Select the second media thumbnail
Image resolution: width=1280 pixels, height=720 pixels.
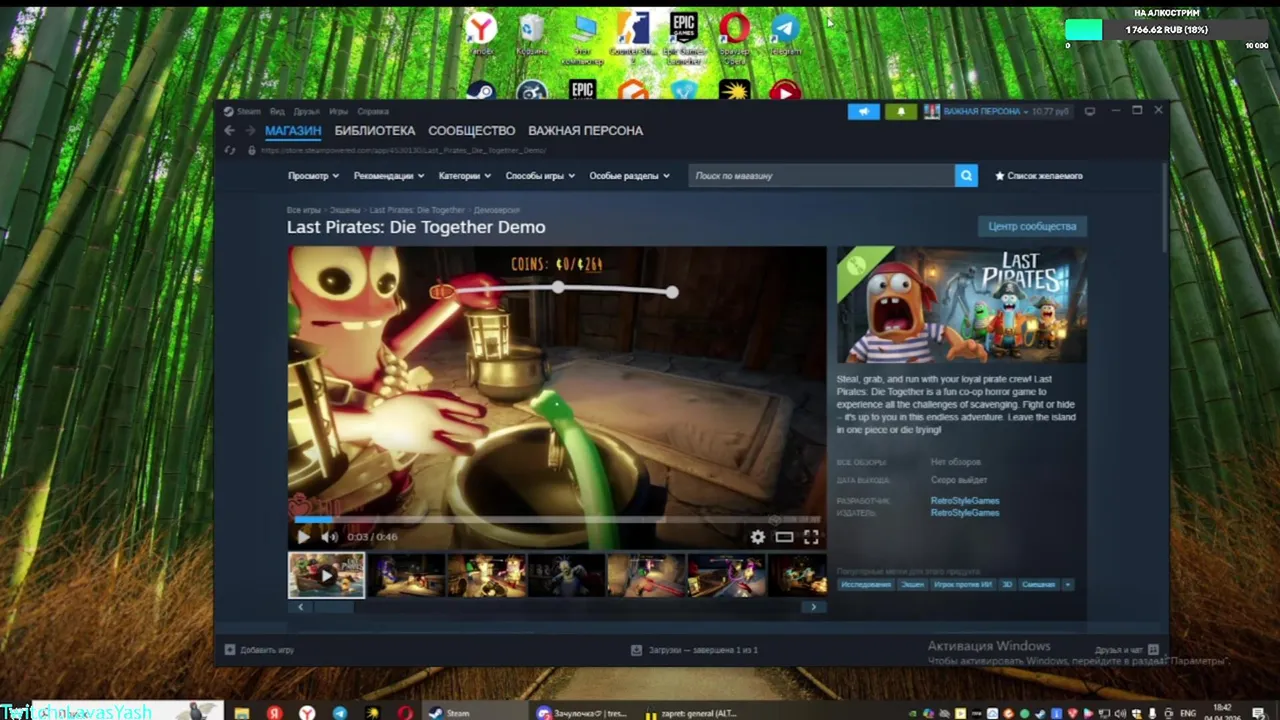click(406, 576)
